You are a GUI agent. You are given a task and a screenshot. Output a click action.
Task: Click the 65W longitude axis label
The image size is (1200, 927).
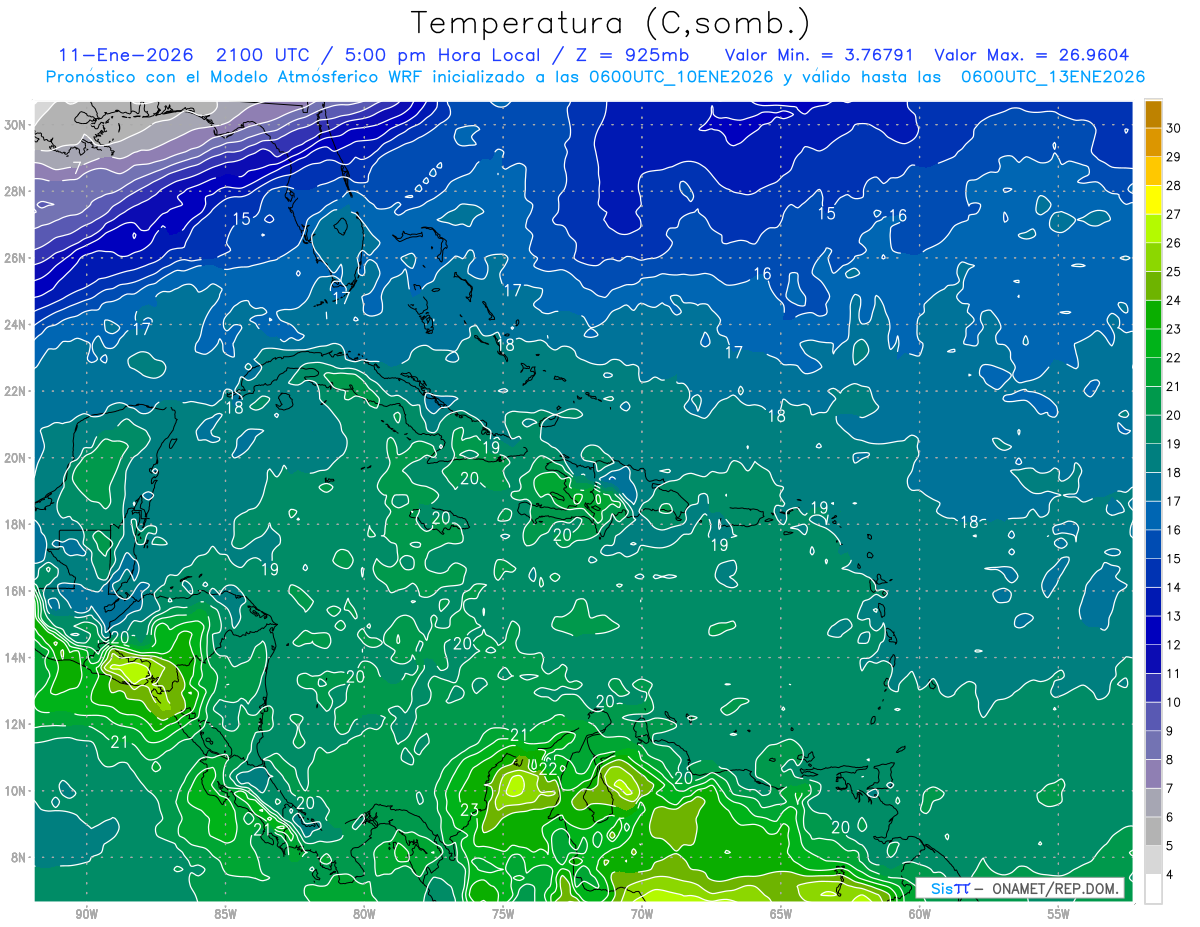781,914
